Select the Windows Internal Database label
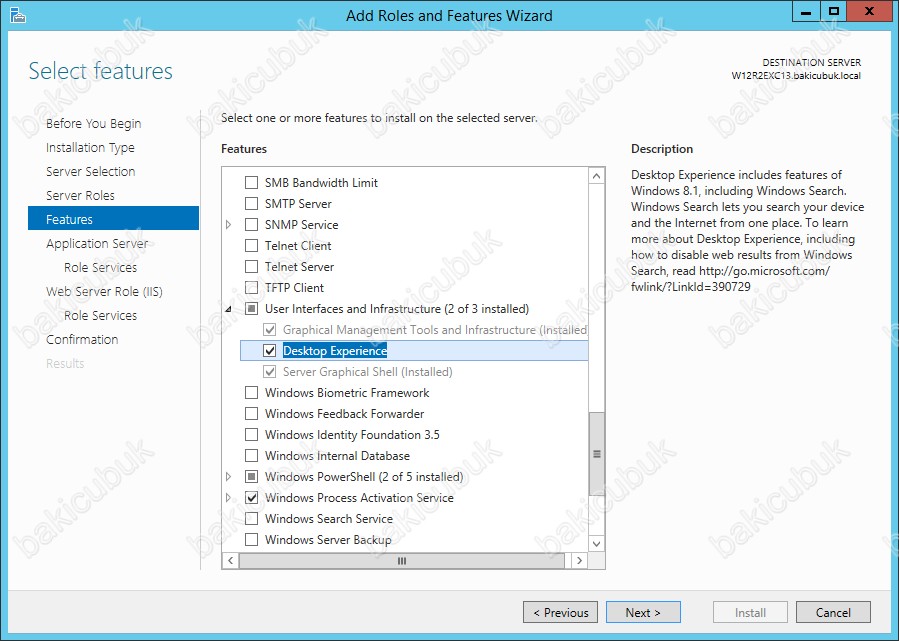The image size is (899, 641). click(337, 456)
